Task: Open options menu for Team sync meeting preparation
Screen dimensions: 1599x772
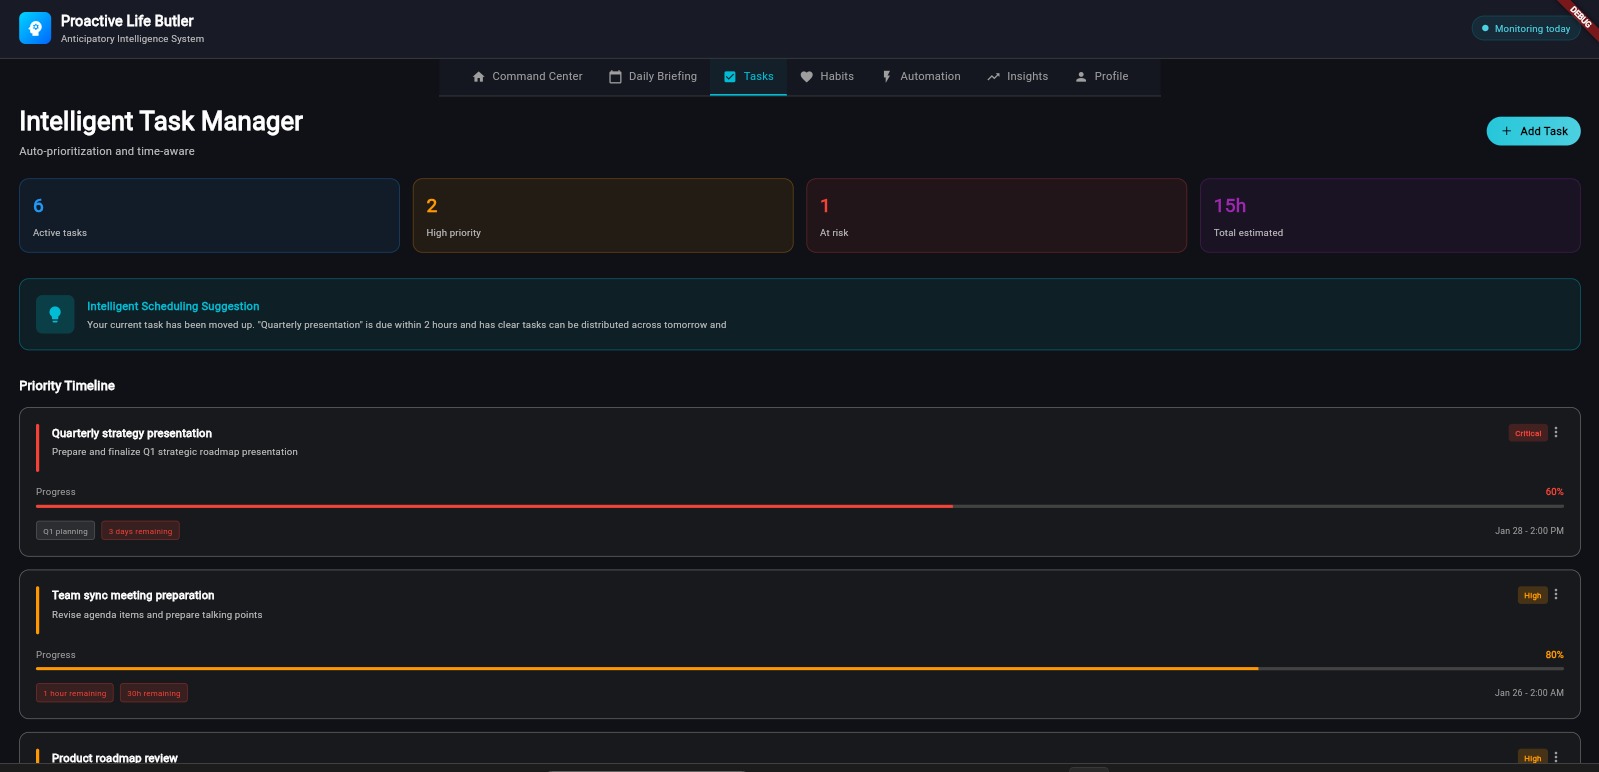Action: 1556,594
